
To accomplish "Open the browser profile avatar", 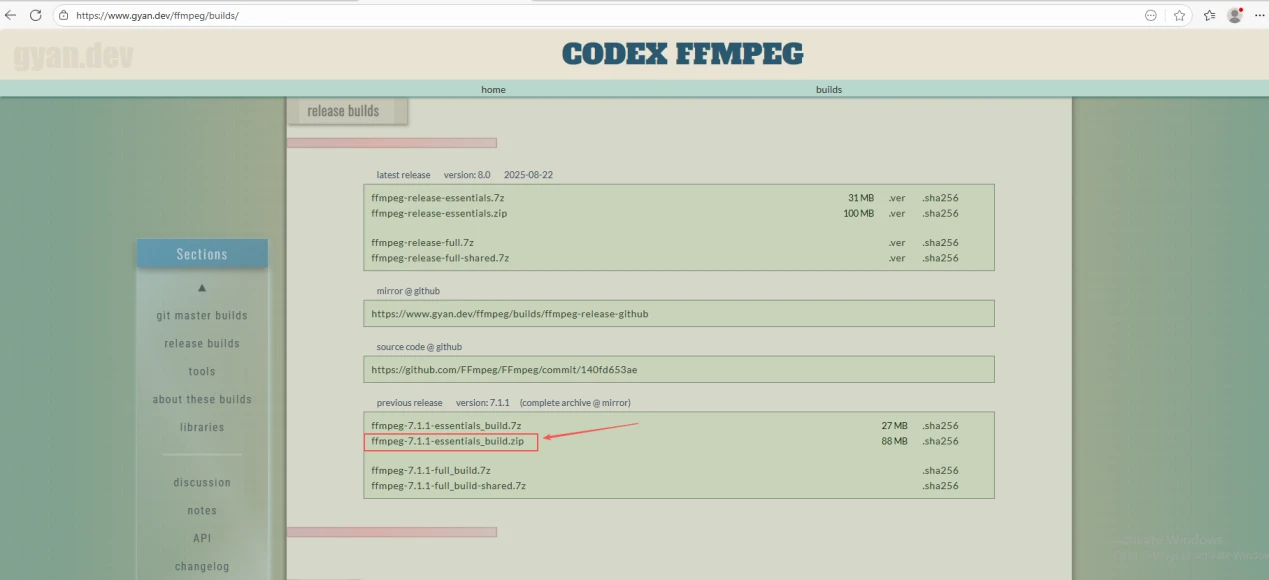I will [x=1235, y=15].
